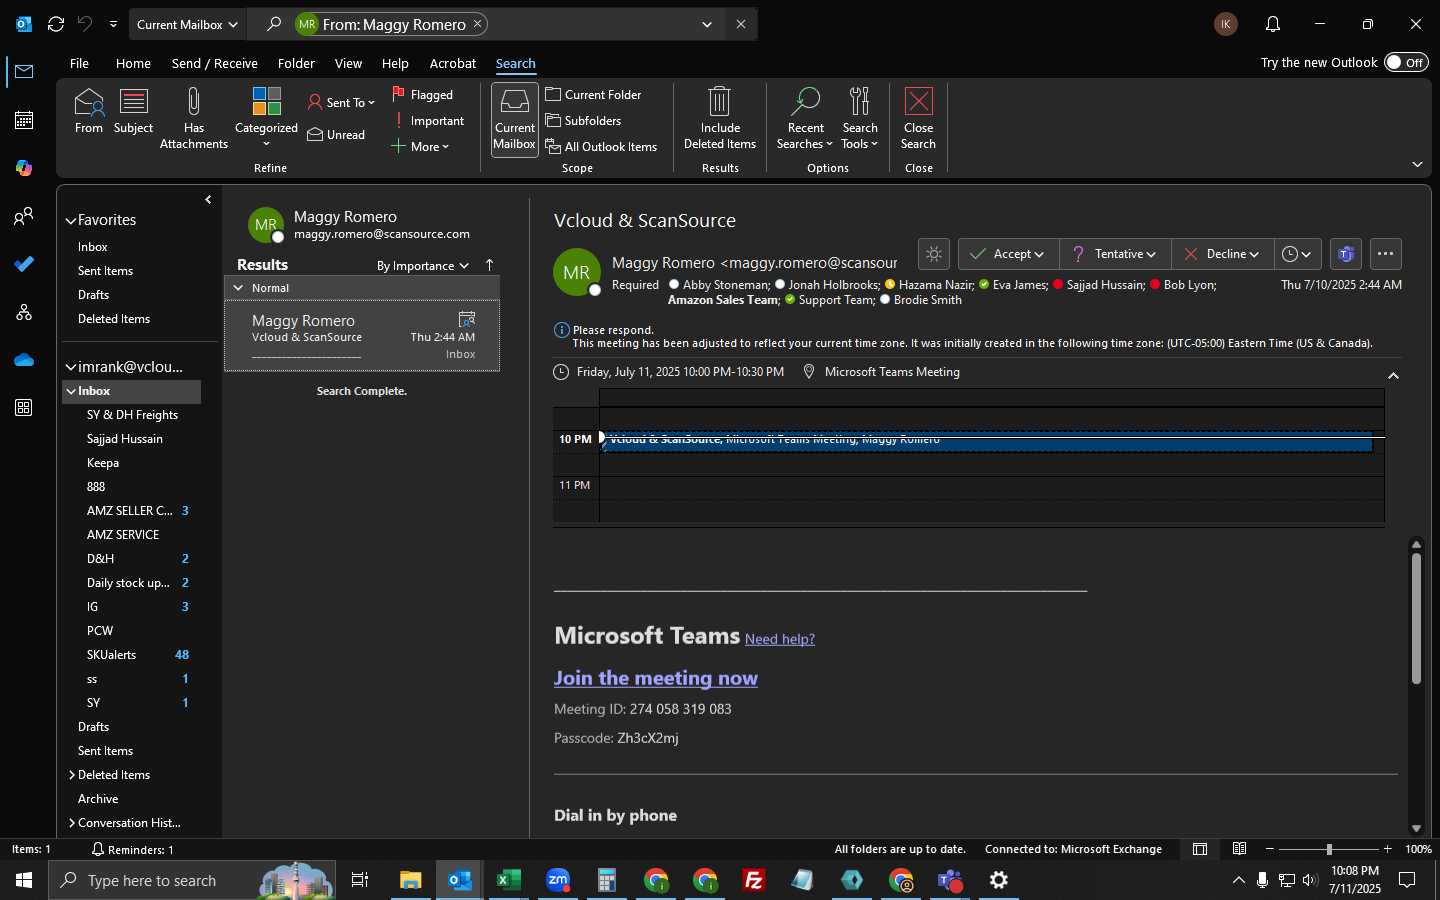Expand the search box options arrow
Screen dimensions: 1440x900
pos(707,24)
